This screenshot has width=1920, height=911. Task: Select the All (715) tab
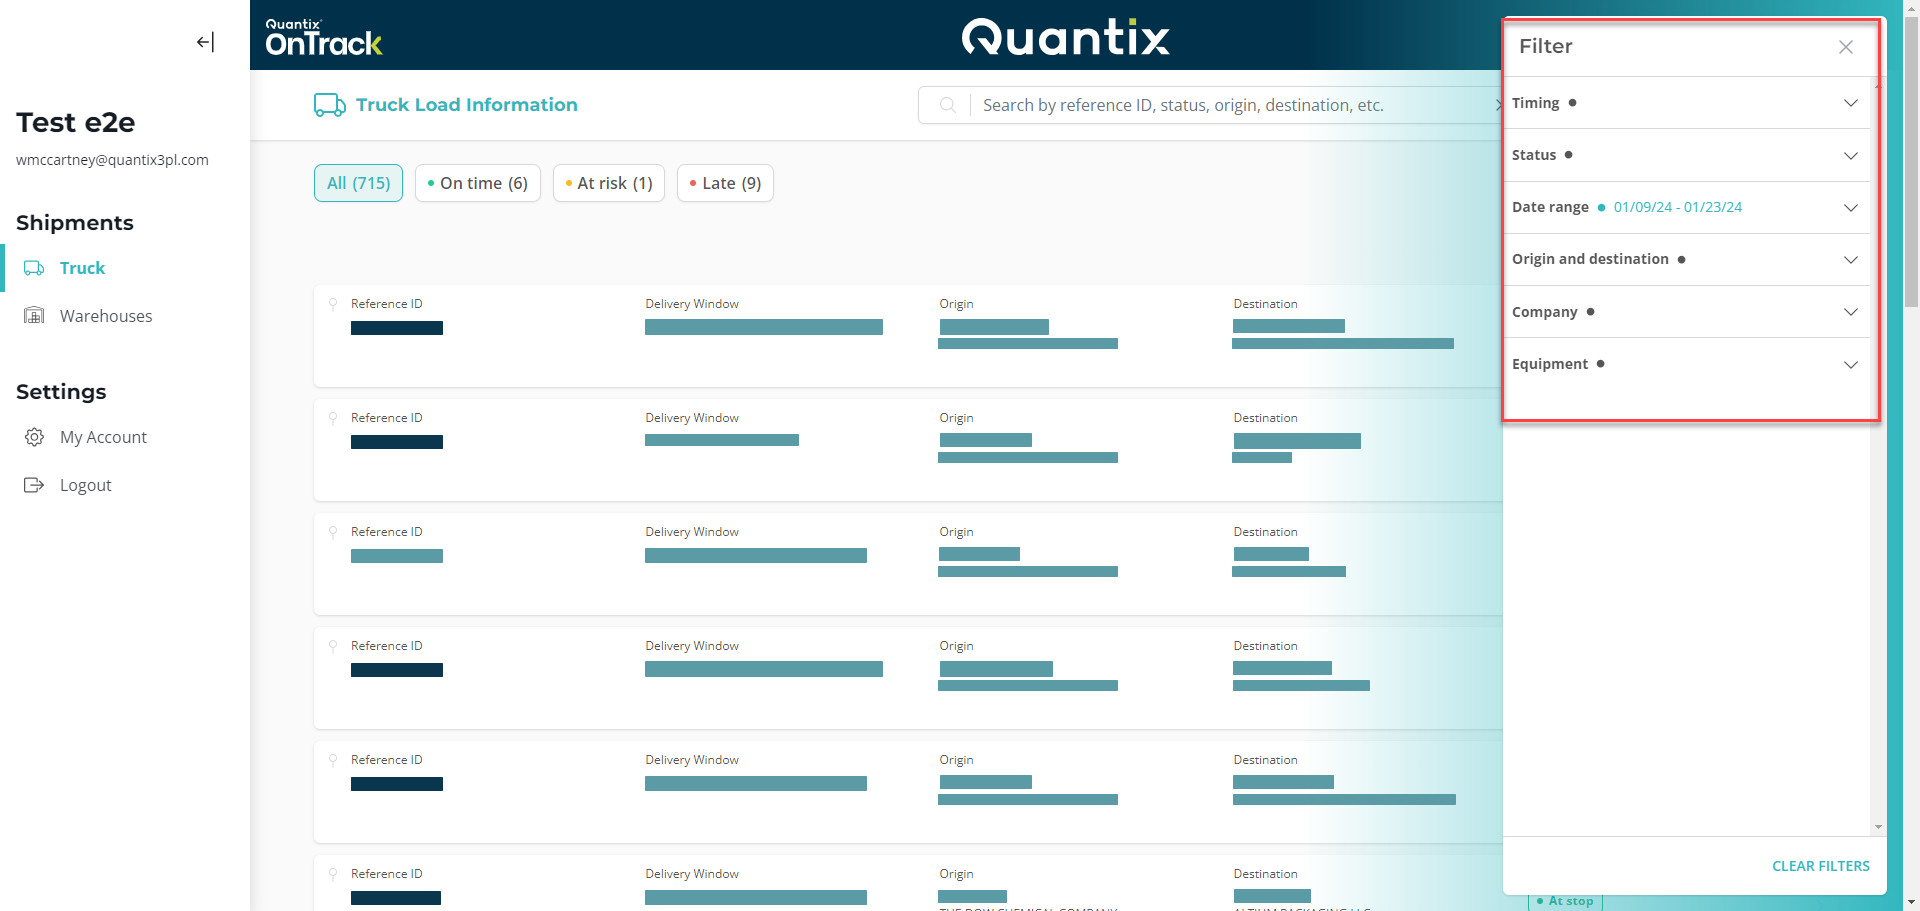358,183
